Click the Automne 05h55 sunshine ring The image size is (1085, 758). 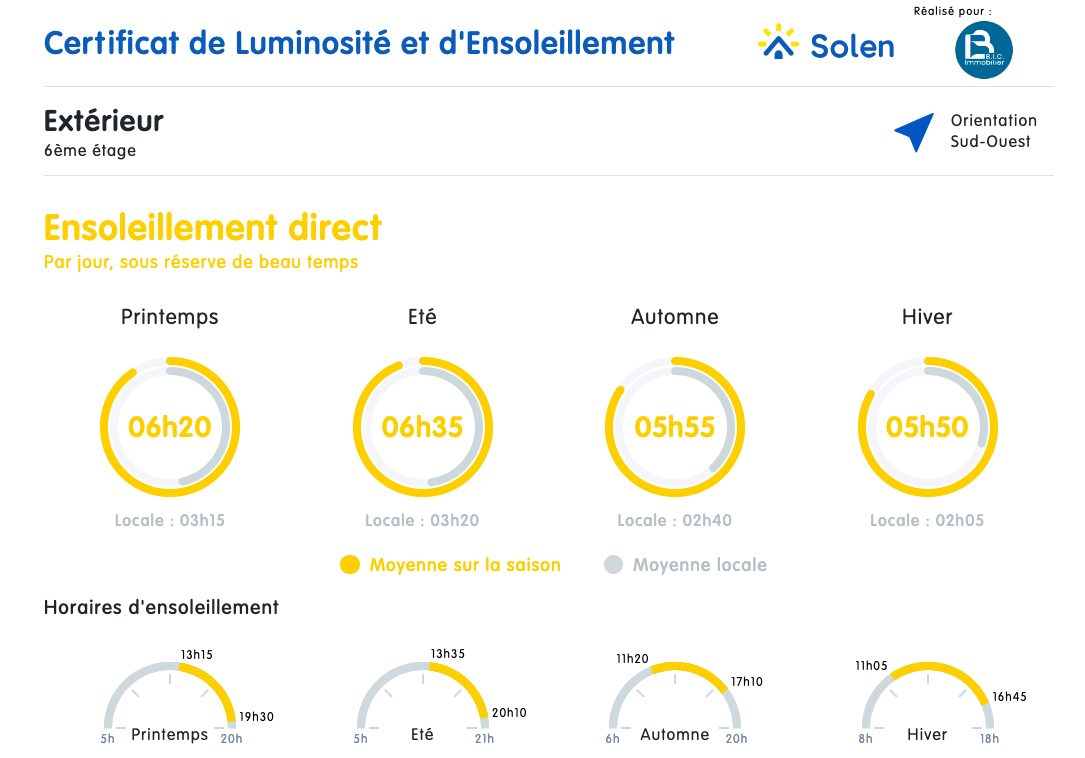675,427
